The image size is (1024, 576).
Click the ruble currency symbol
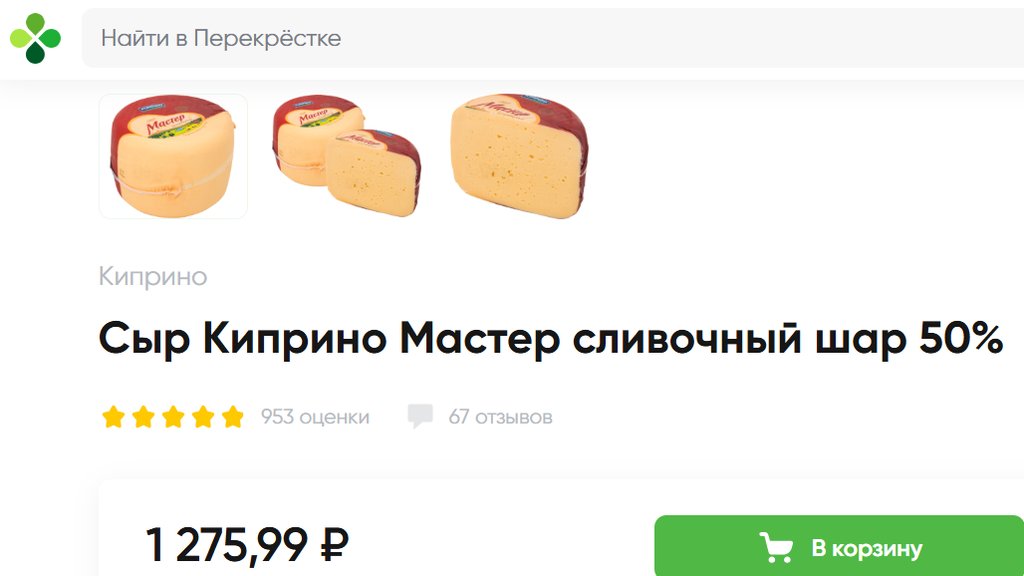coord(334,544)
